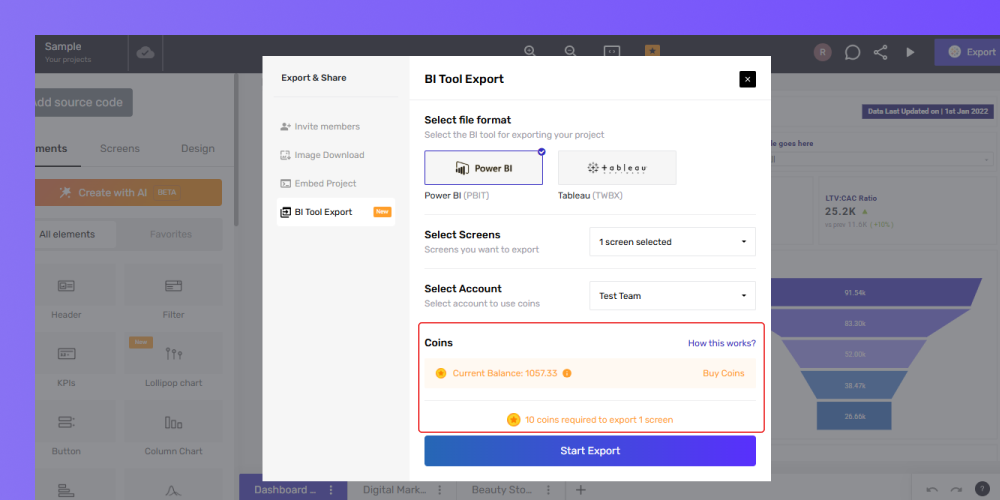
Task: Click Create with AI button
Action: click(128, 193)
